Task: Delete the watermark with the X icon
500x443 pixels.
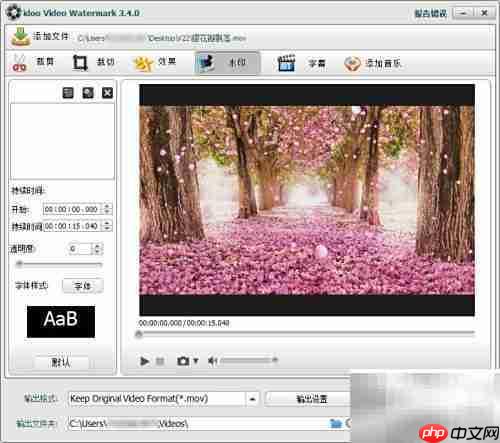Action: tap(107, 93)
